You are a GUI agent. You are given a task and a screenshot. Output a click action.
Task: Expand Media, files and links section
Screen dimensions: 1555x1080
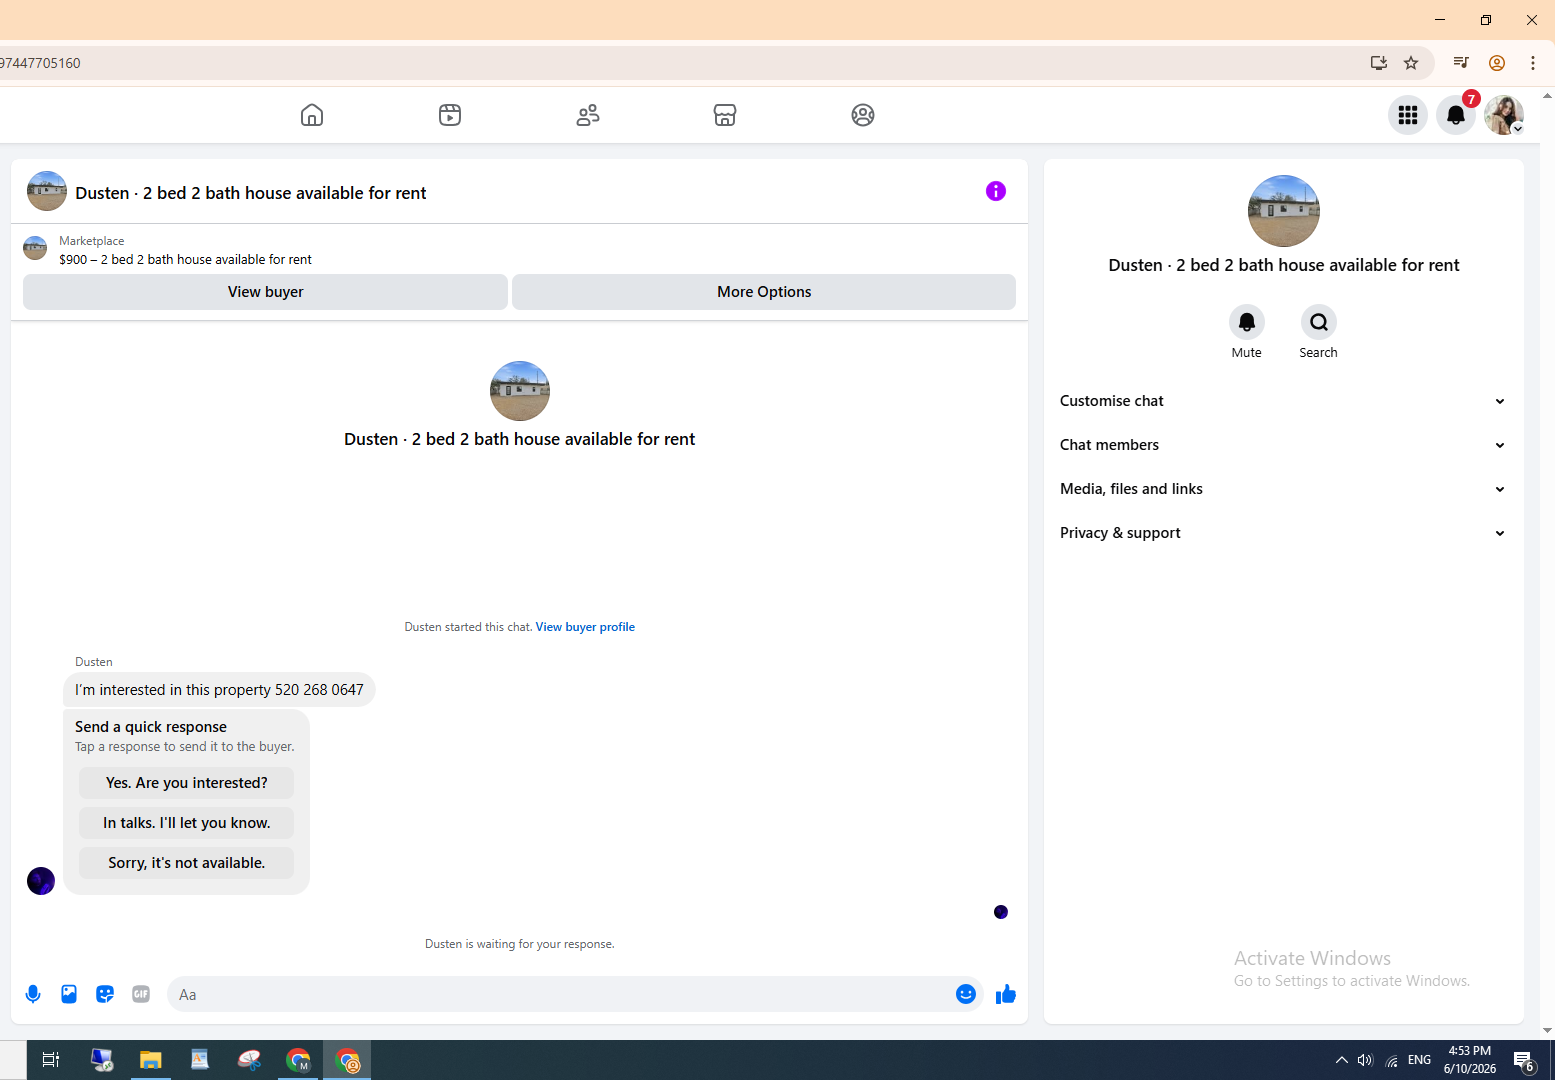point(1284,489)
